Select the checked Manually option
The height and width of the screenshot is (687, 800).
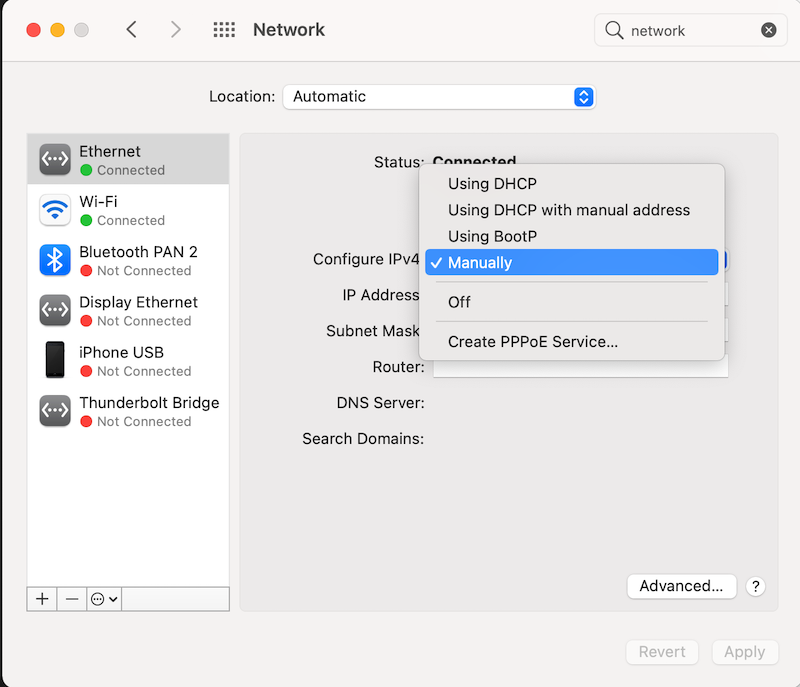571,262
